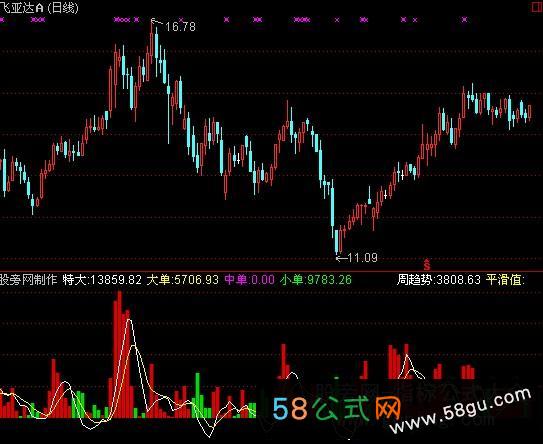543x444 pixels.
Task: Click the magenta 中单:0.00 label
Action: (x=250, y=279)
